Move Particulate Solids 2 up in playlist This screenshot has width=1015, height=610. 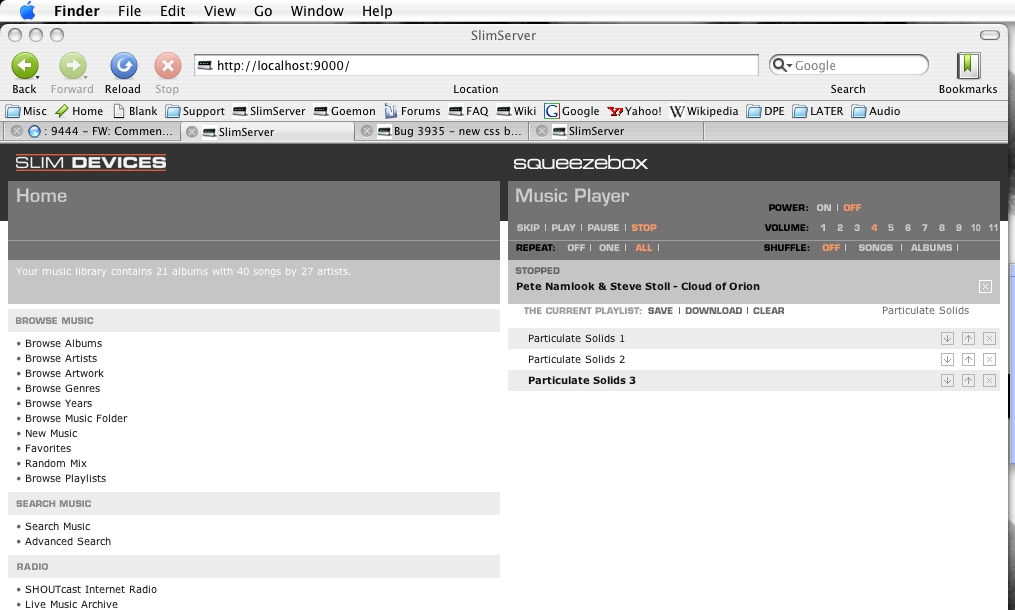968,359
